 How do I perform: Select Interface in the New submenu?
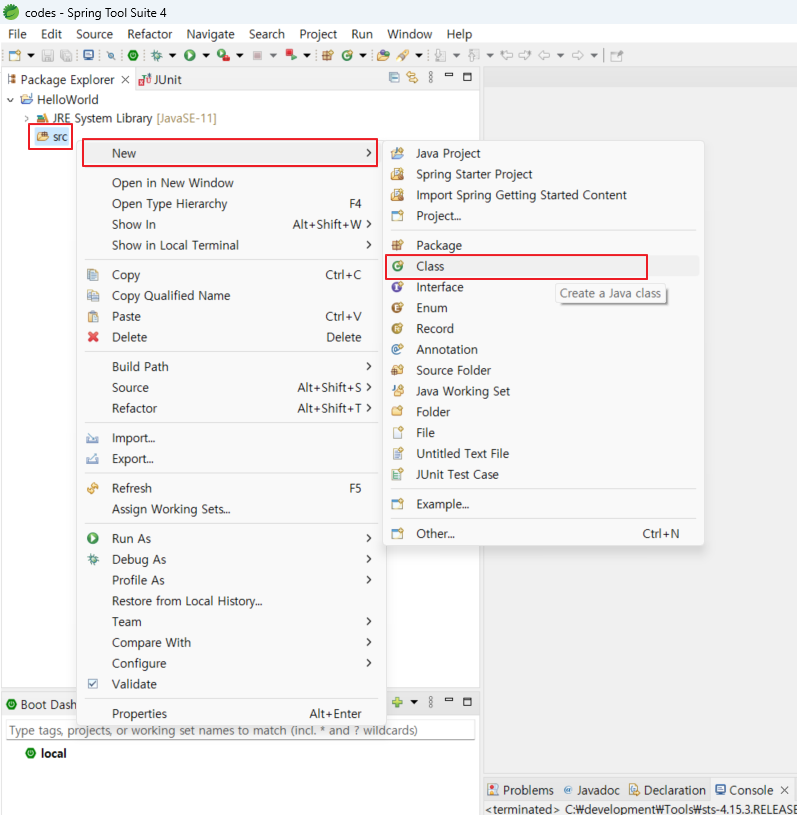543,287
